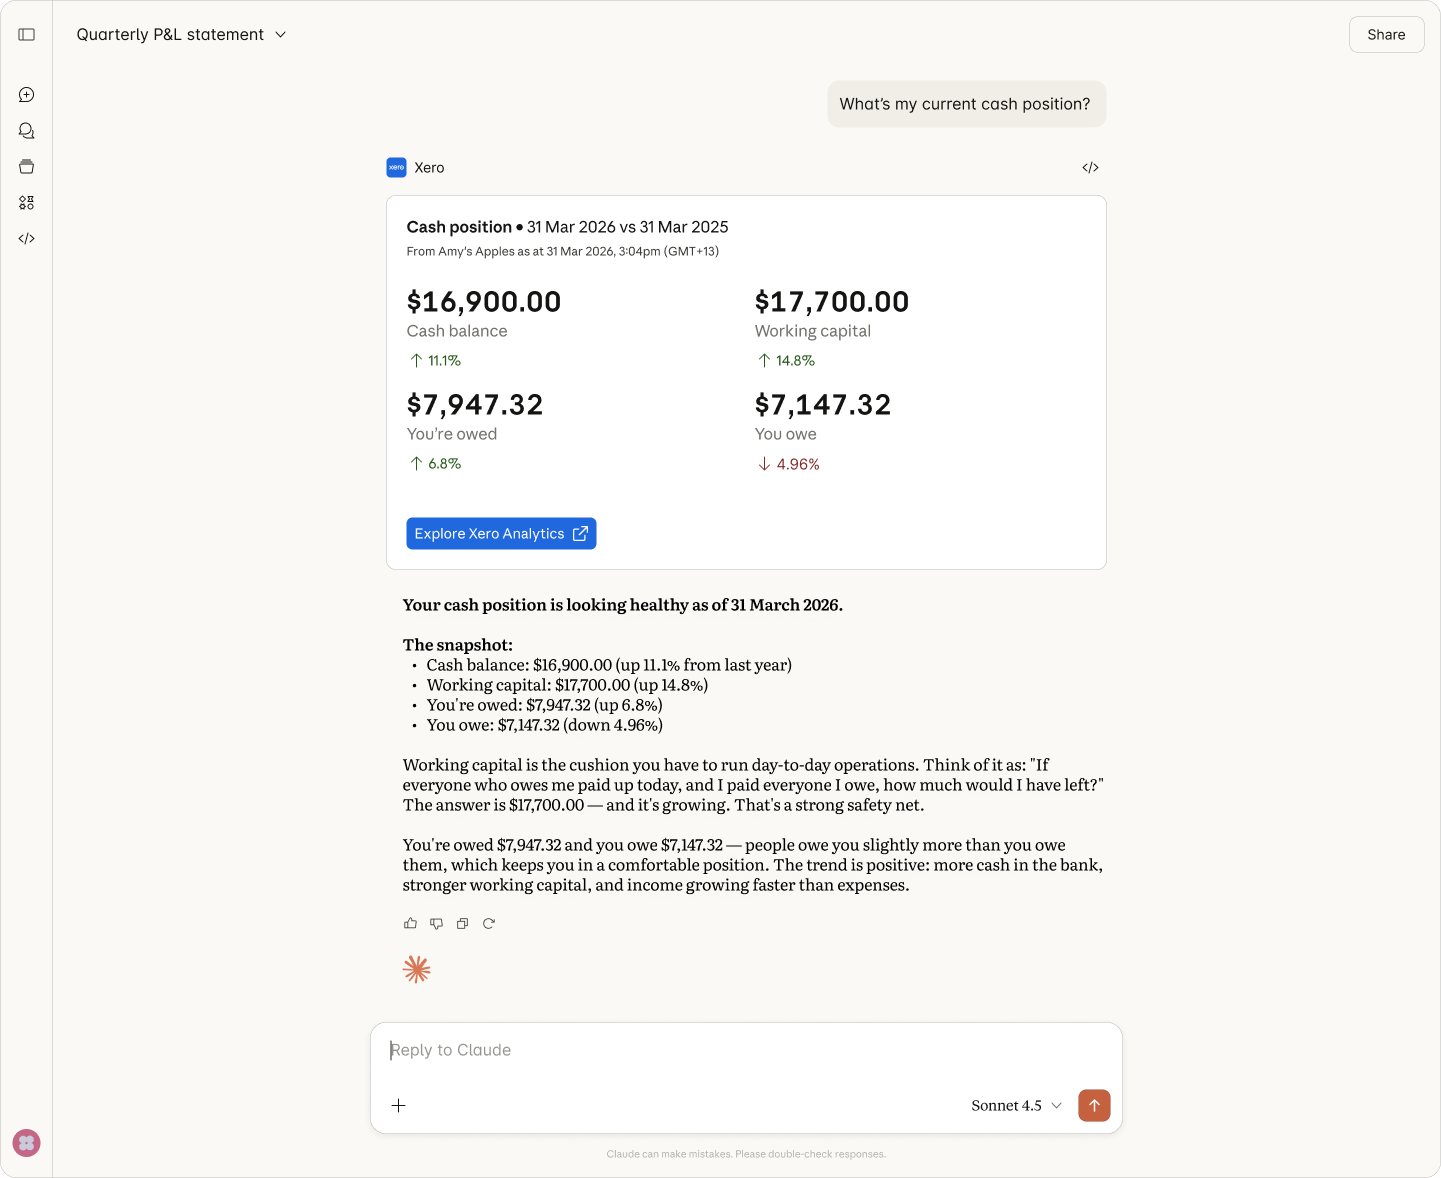Give the response a thumbs down
Viewport: 1441px width, 1178px height.
(436, 924)
